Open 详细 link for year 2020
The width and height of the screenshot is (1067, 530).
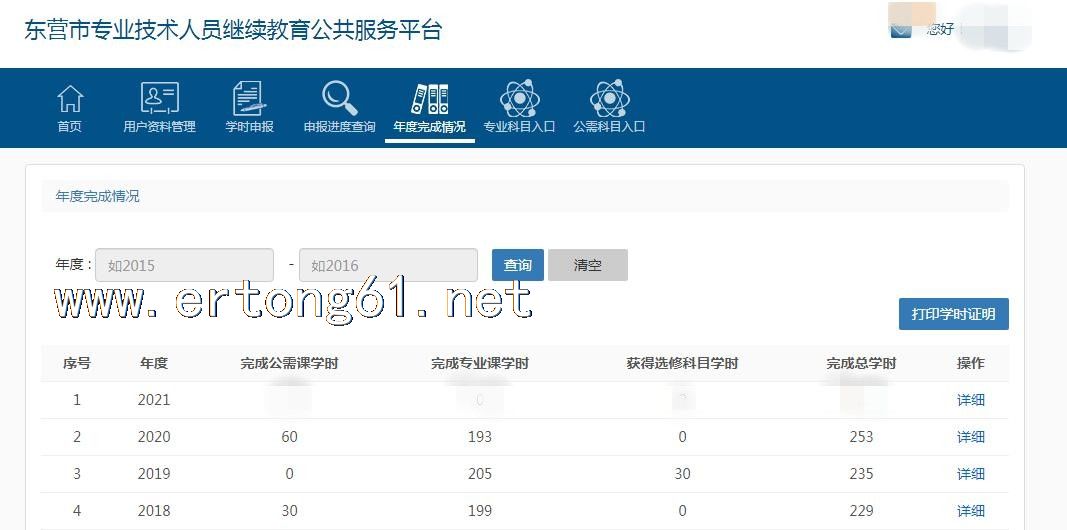coord(970,437)
